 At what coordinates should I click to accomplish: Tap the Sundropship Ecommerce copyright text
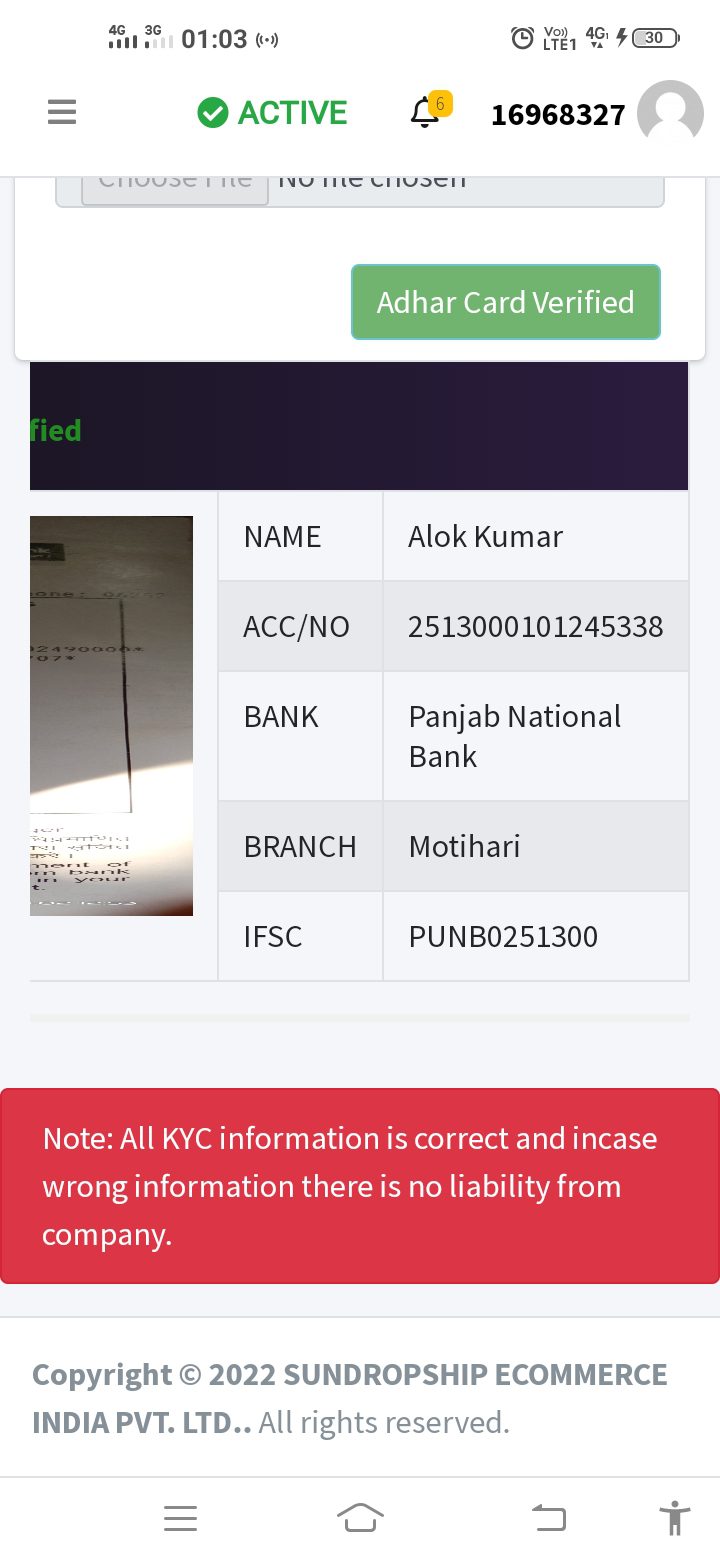tap(350, 1398)
